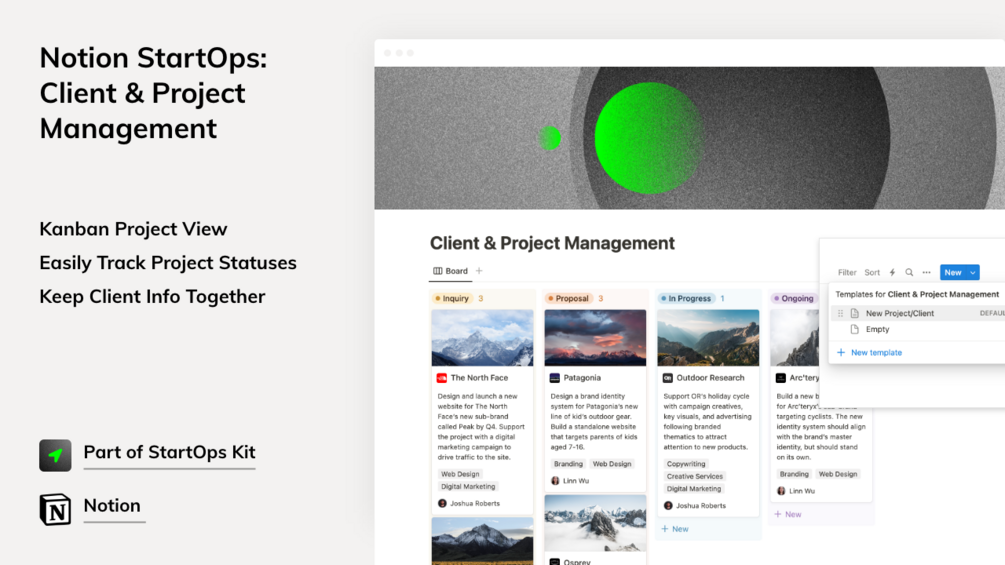Click the Arc'teryx logo icon
Screen dimensions: 1005x565
pyautogui.click(x=781, y=378)
